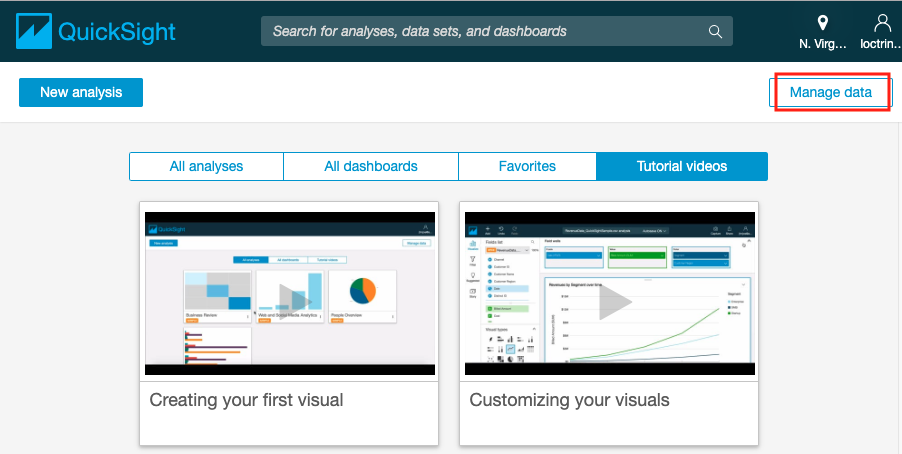Play the Customizing your visuals video
902x454 pixels.
(x=615, y=302)
